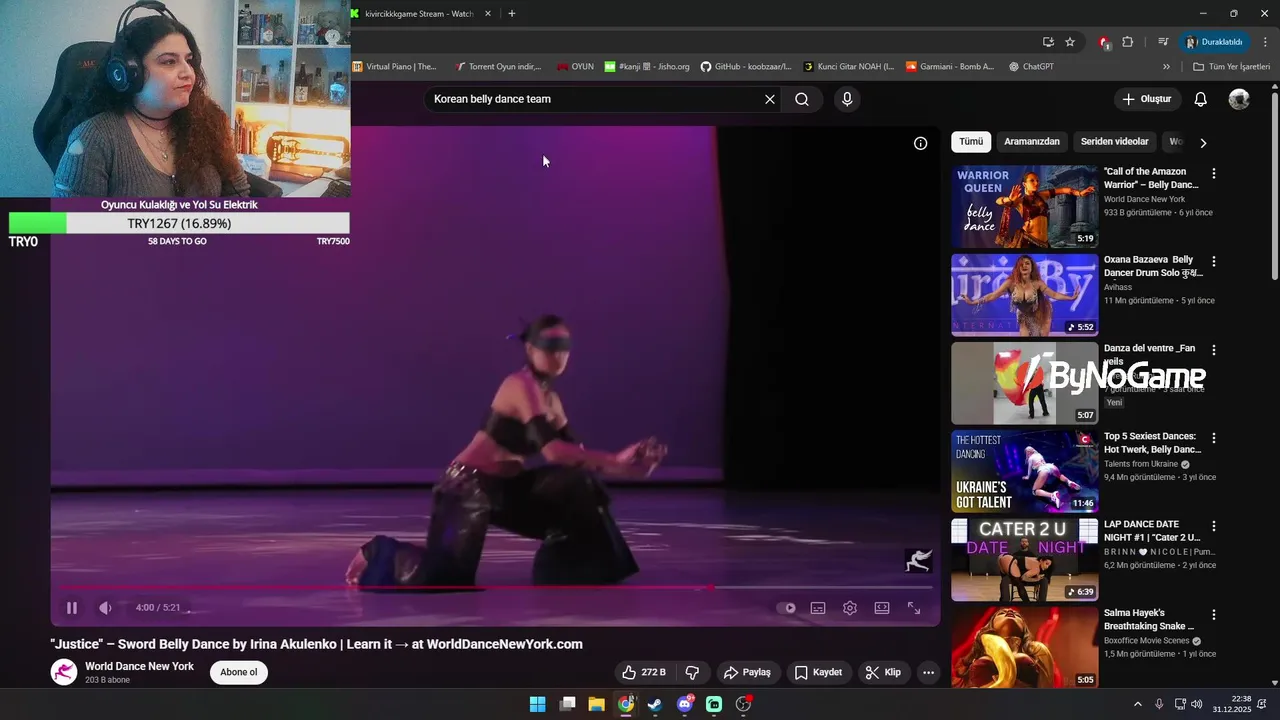1280x720 pixels.
Task: Open 'LAP DANCE DATE NIGHT #1' video title
Action: point(1152,531)
